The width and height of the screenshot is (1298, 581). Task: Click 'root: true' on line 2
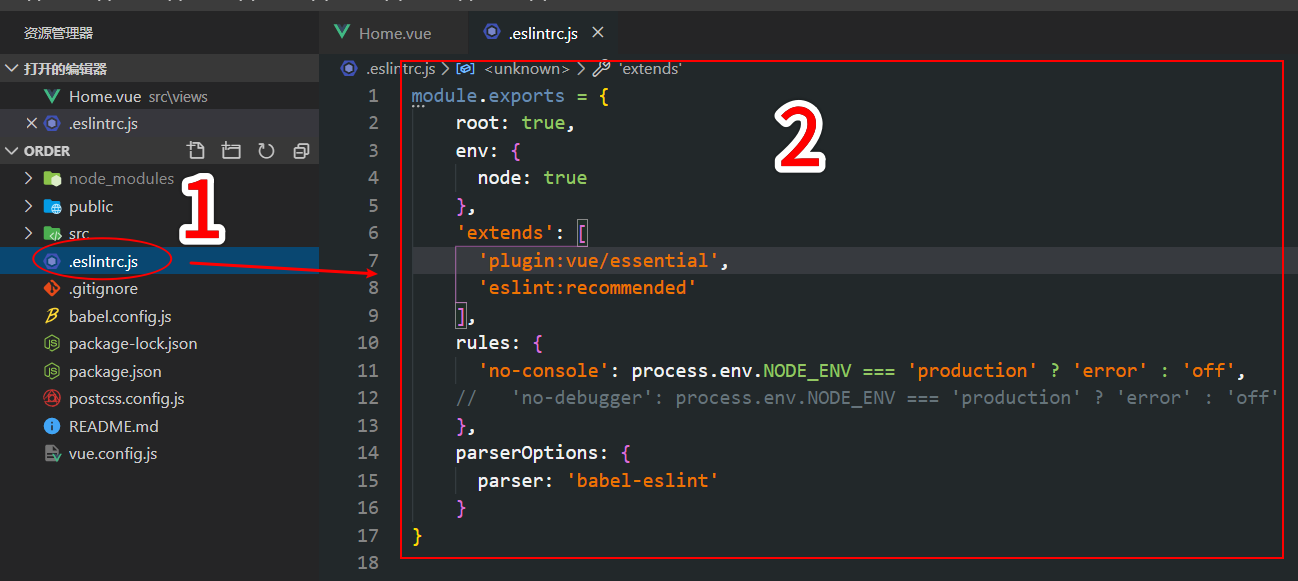pos(511,124)
